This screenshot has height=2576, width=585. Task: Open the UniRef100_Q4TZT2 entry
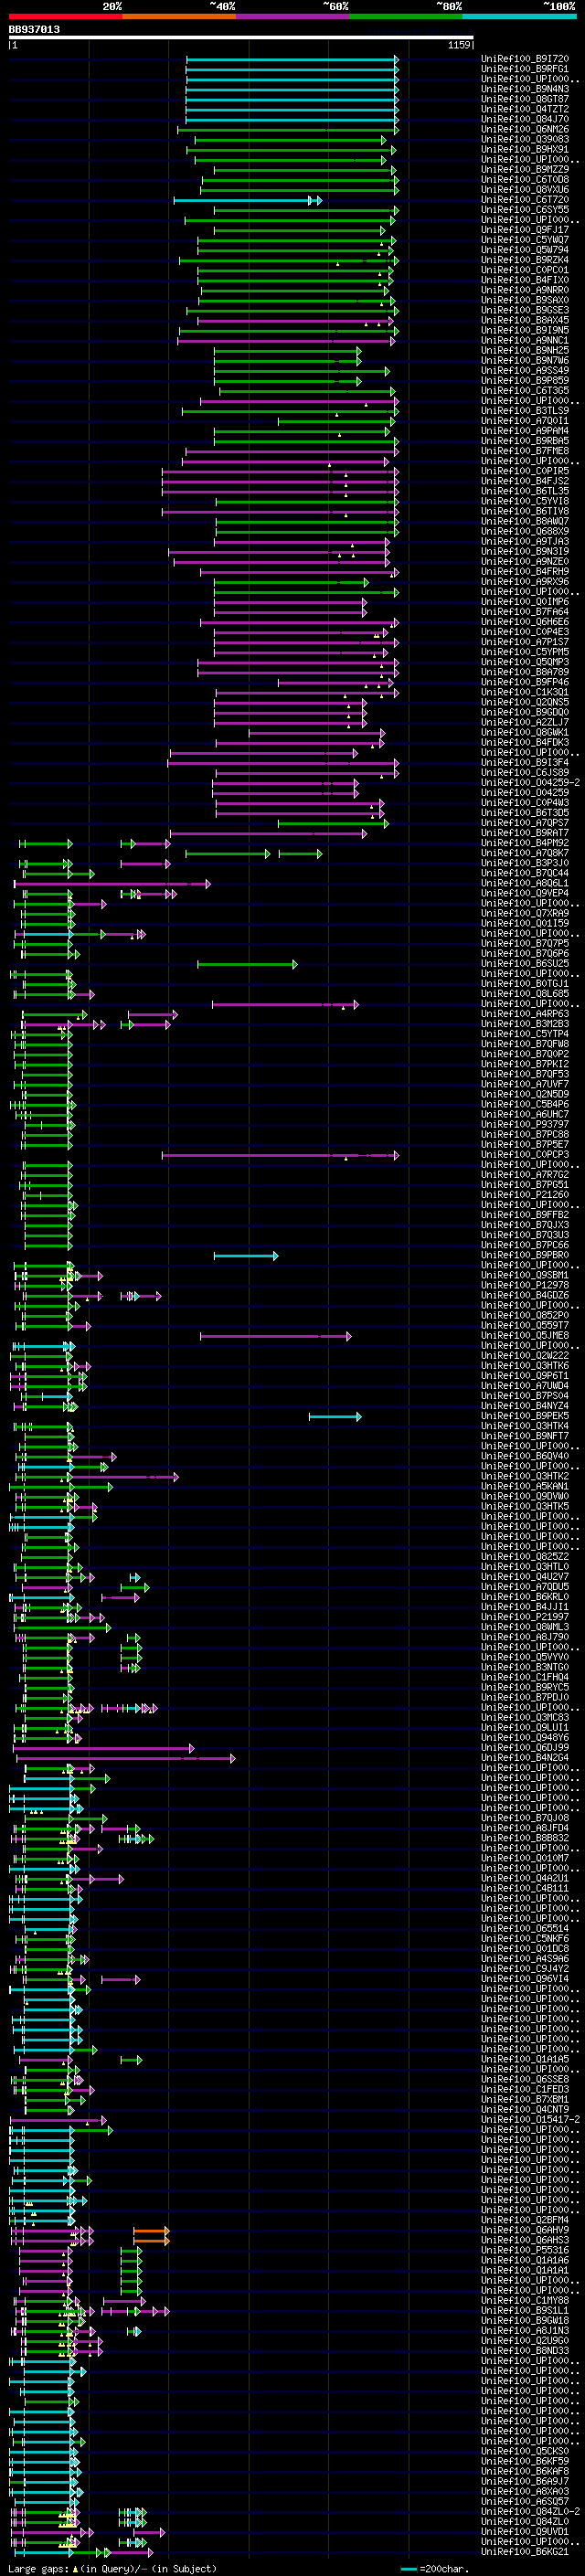pos(525,109)
